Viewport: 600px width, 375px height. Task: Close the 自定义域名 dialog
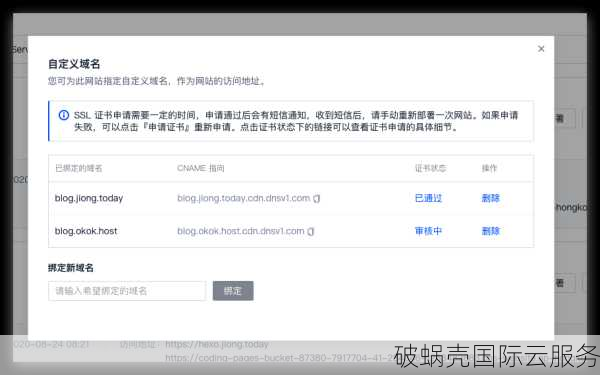tap(541, 49)
